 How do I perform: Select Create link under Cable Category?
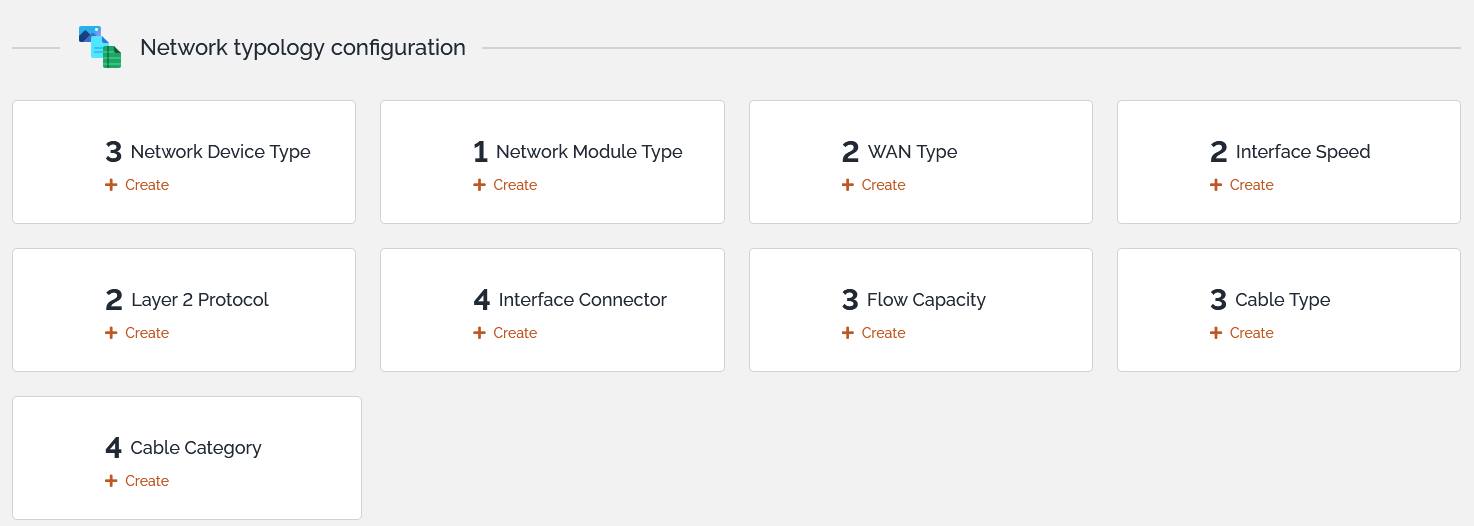pyautogui.click(x=147, y=481)
